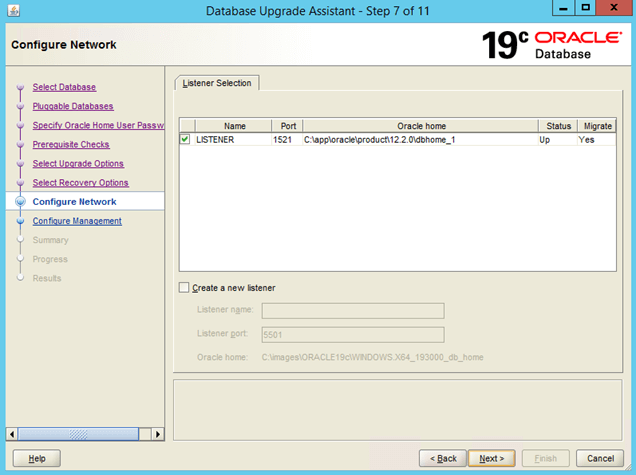The height and width of the screenshot is (475, 636).
Task: Sort listeners by Port column header
Action: [x=287, y=126]
